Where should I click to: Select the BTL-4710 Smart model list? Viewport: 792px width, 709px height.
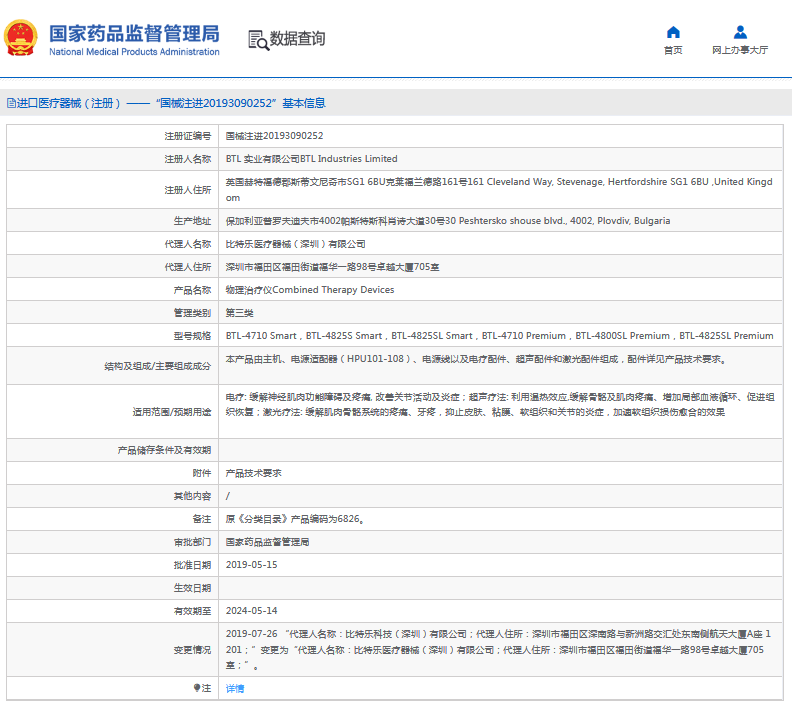coord(500,336)
